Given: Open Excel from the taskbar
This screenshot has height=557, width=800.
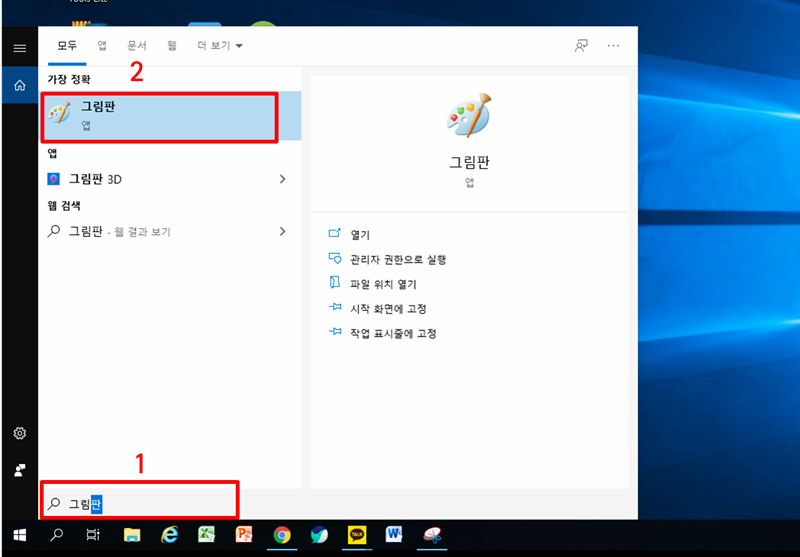Looking at the screenshot, I should point(207,535).
